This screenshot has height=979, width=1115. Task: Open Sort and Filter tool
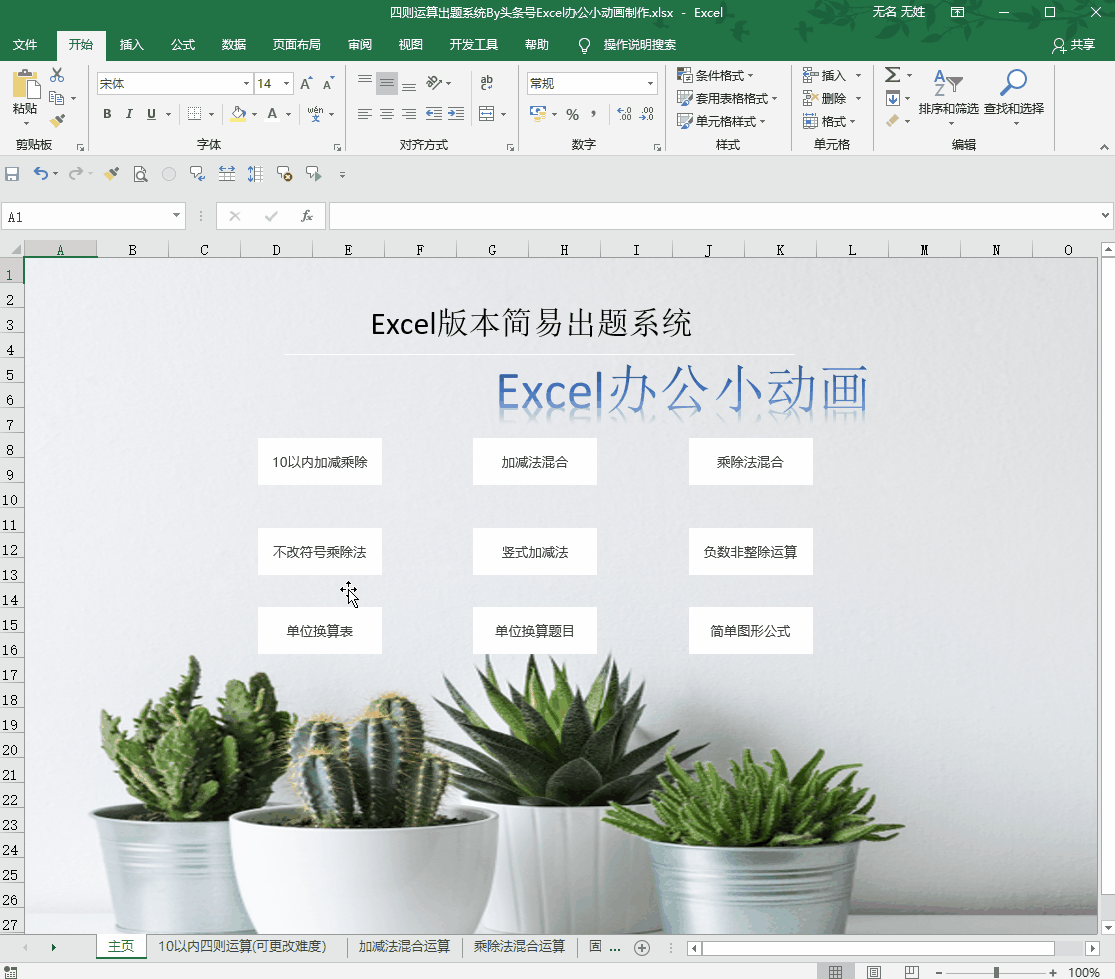[x=948, y=96]
